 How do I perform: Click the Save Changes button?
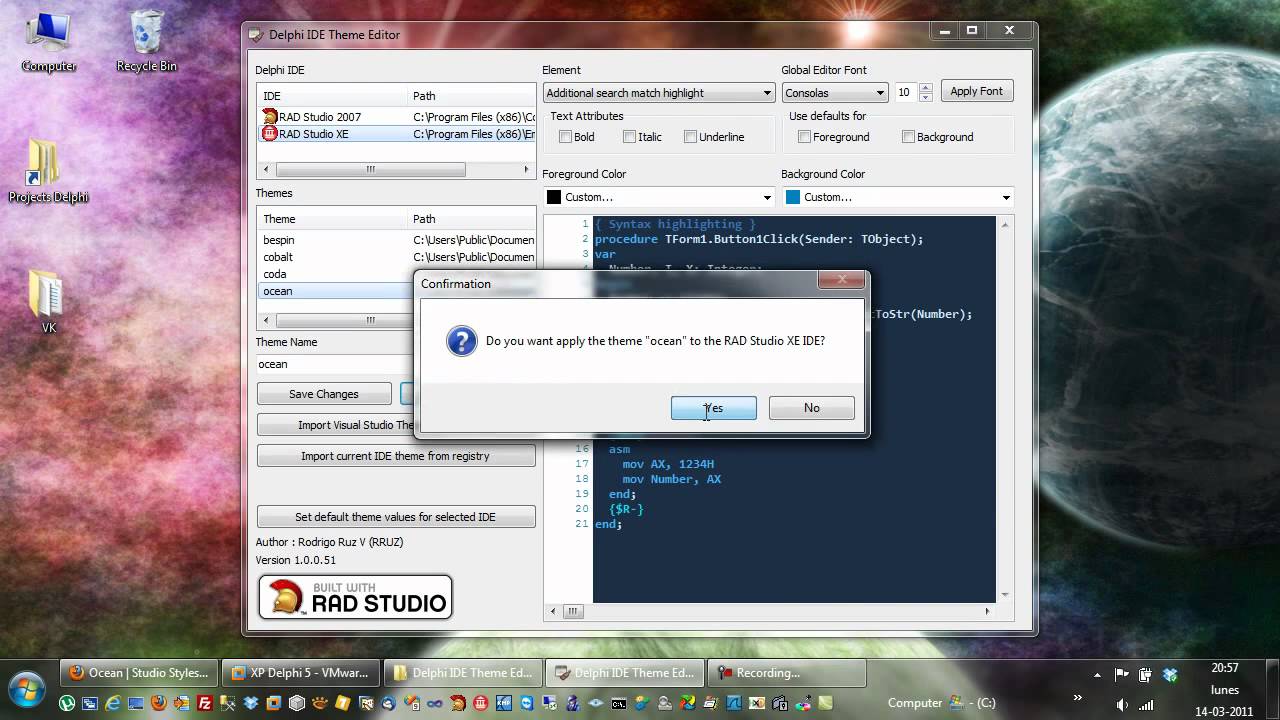point(323,394)
